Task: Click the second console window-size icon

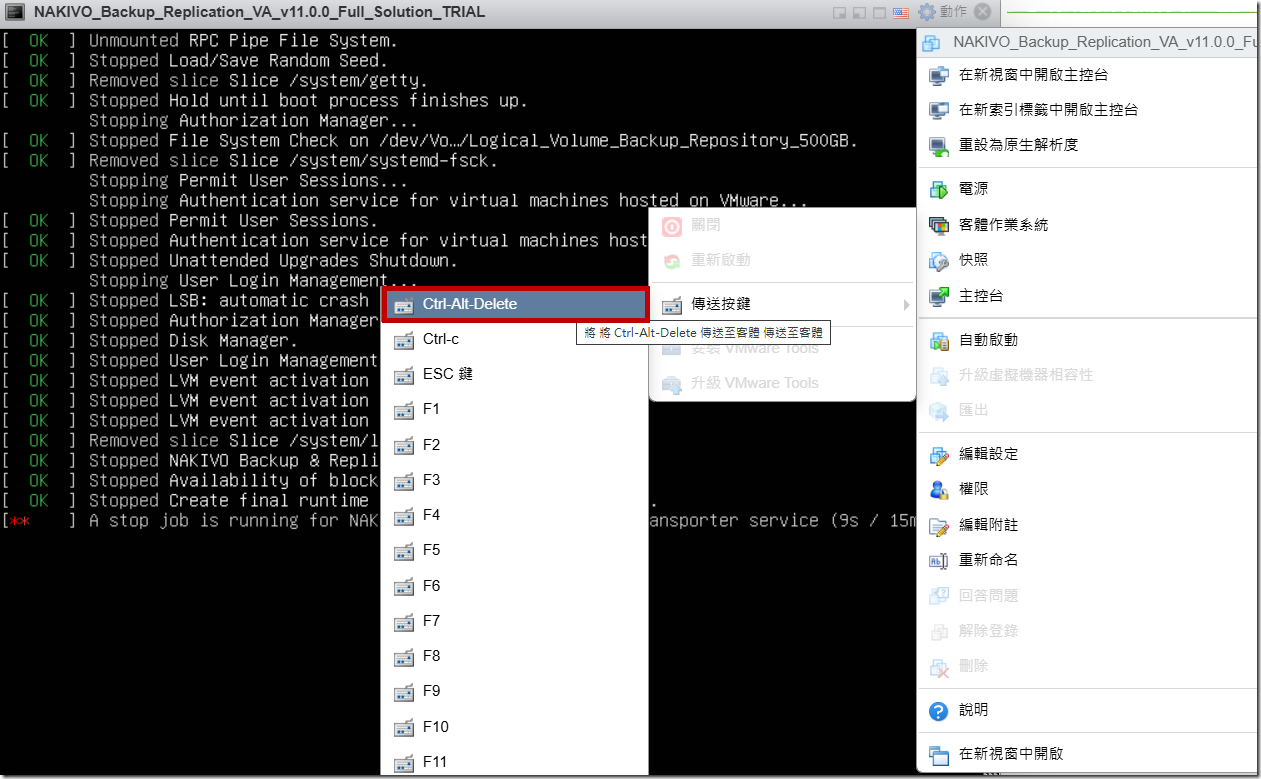Action: (859, 13)
